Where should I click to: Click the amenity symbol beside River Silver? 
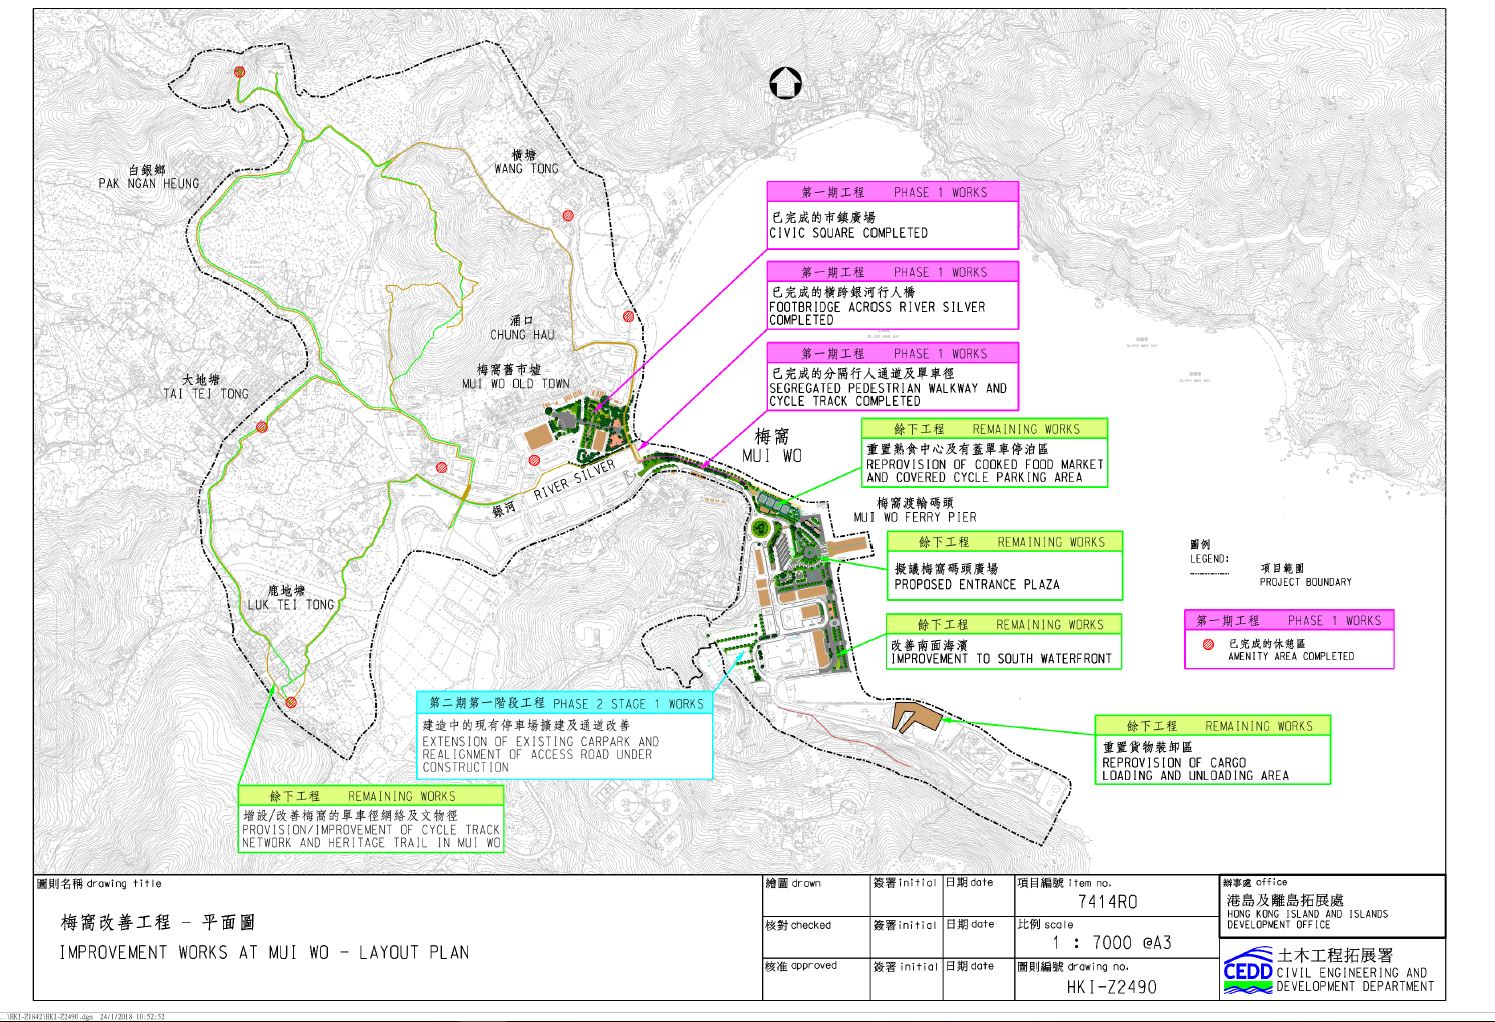click(533, 459)
